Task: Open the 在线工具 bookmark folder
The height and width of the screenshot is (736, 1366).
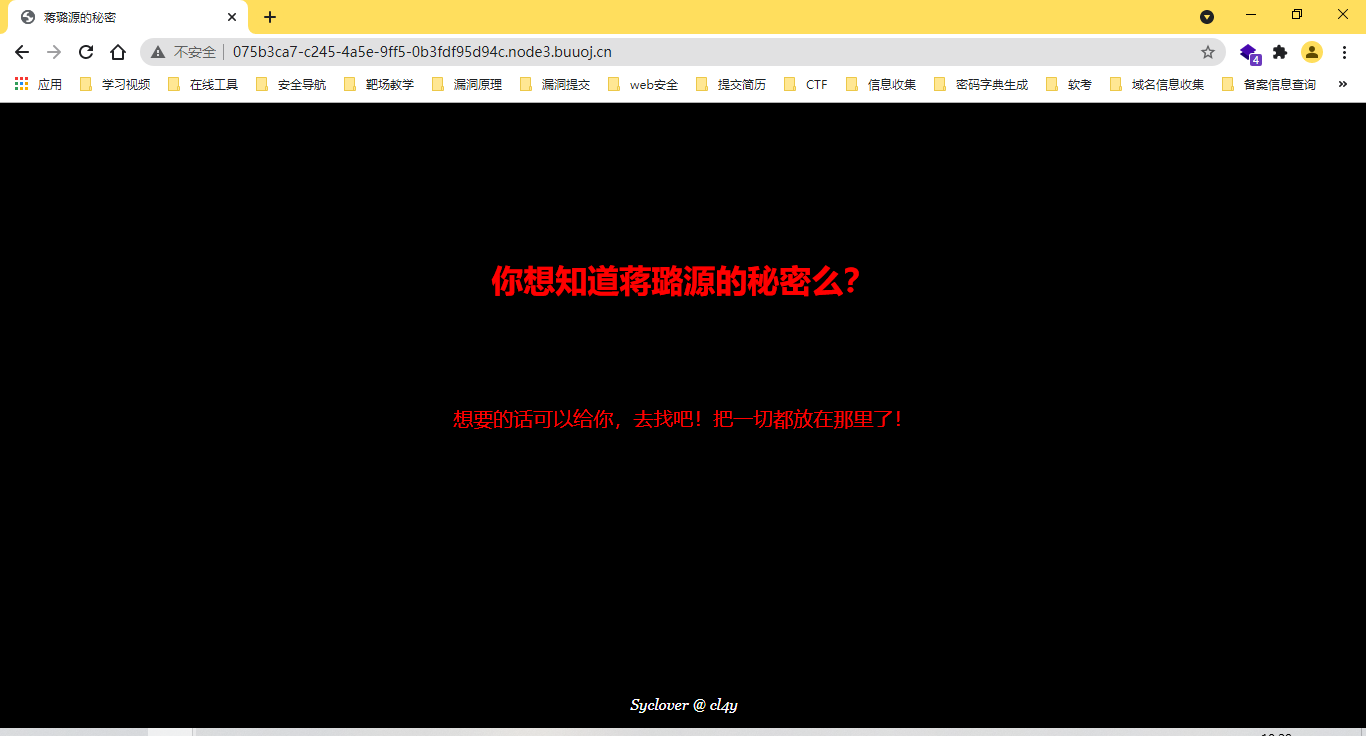Action: tap(203, 85)
